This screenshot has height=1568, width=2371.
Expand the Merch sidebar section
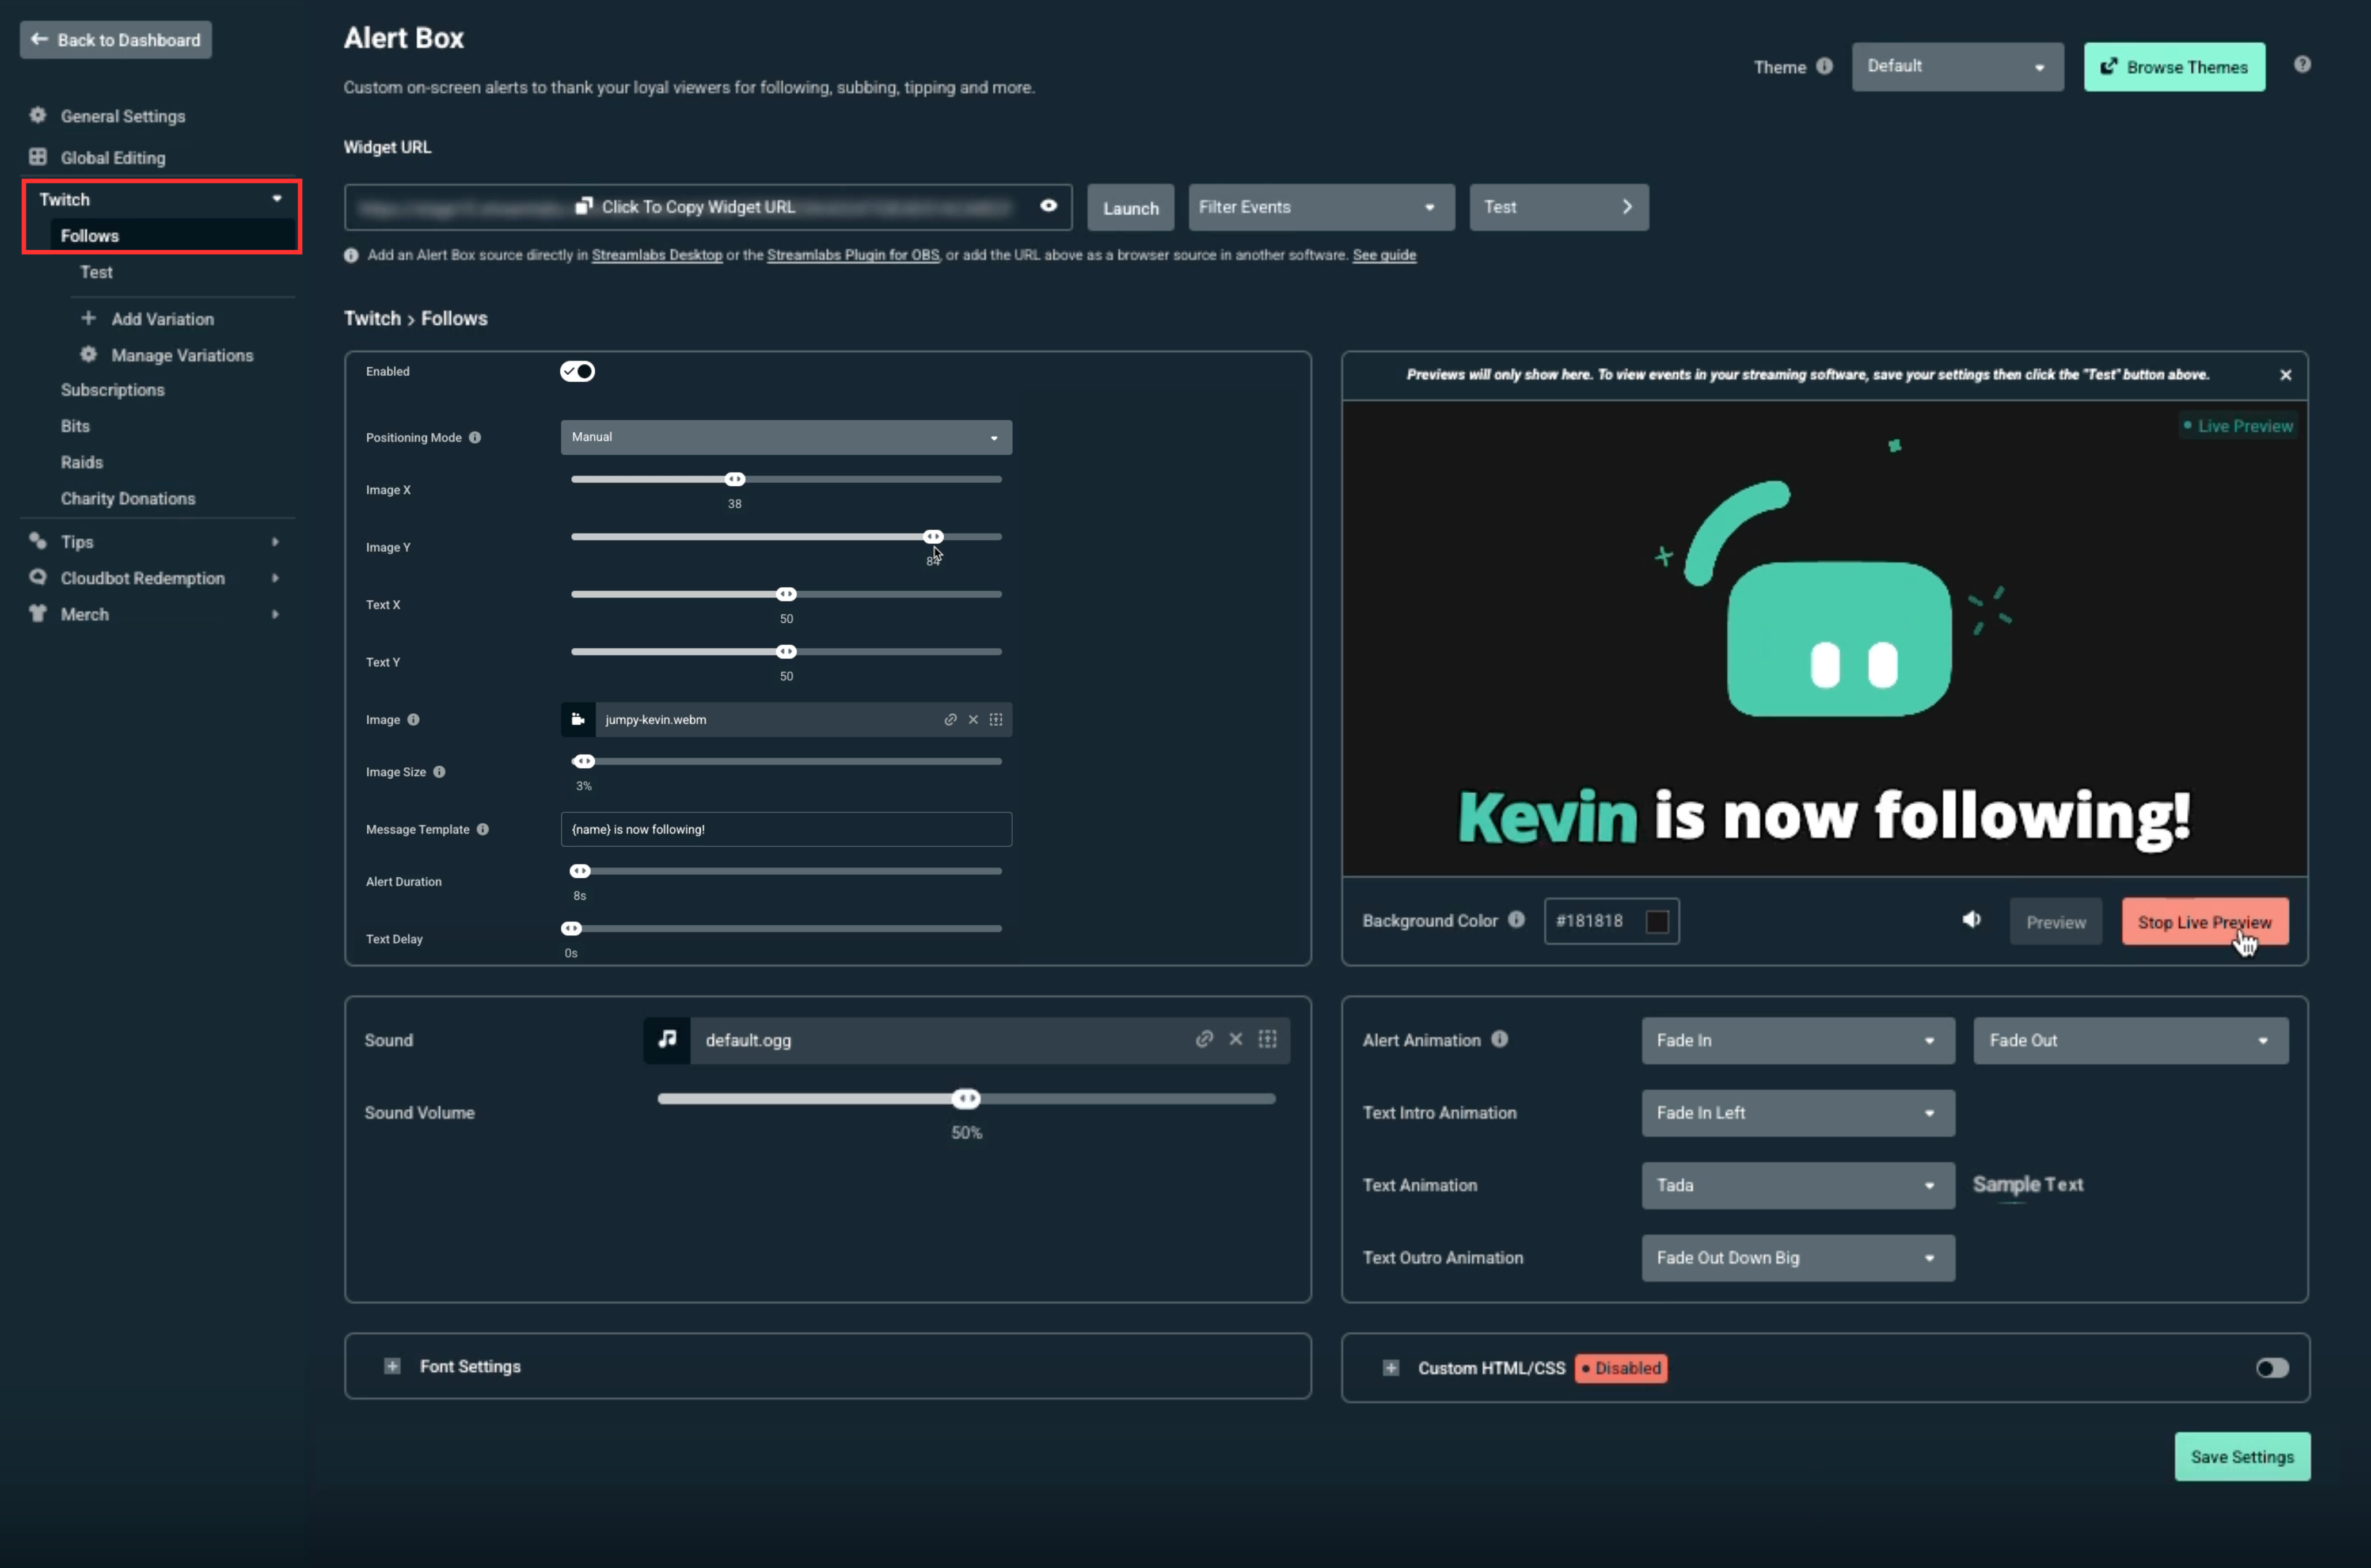[x=275, y=614]
